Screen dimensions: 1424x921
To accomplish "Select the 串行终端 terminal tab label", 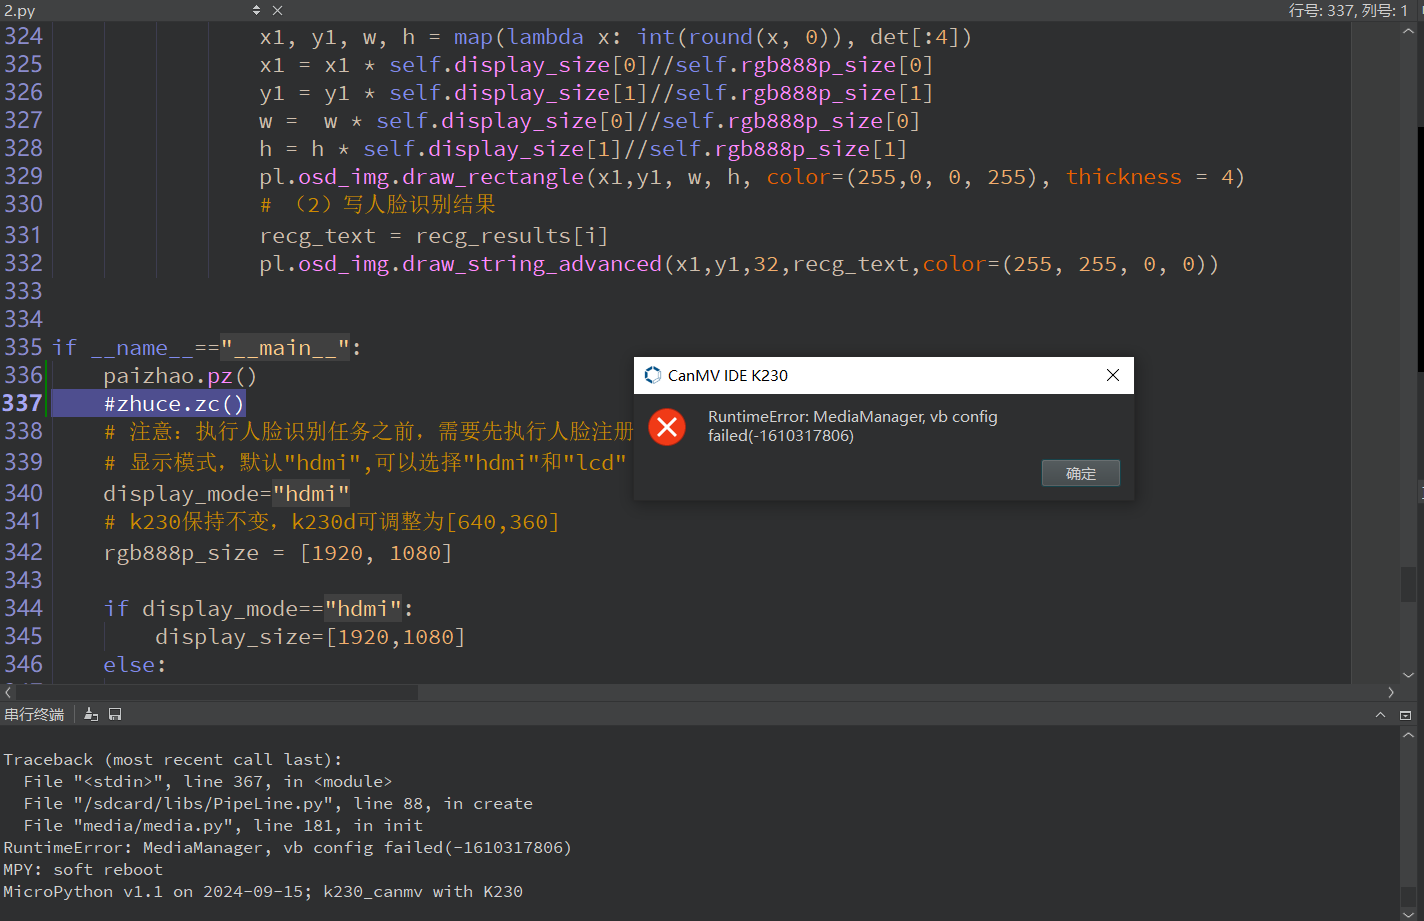I will tap(34, 714).
